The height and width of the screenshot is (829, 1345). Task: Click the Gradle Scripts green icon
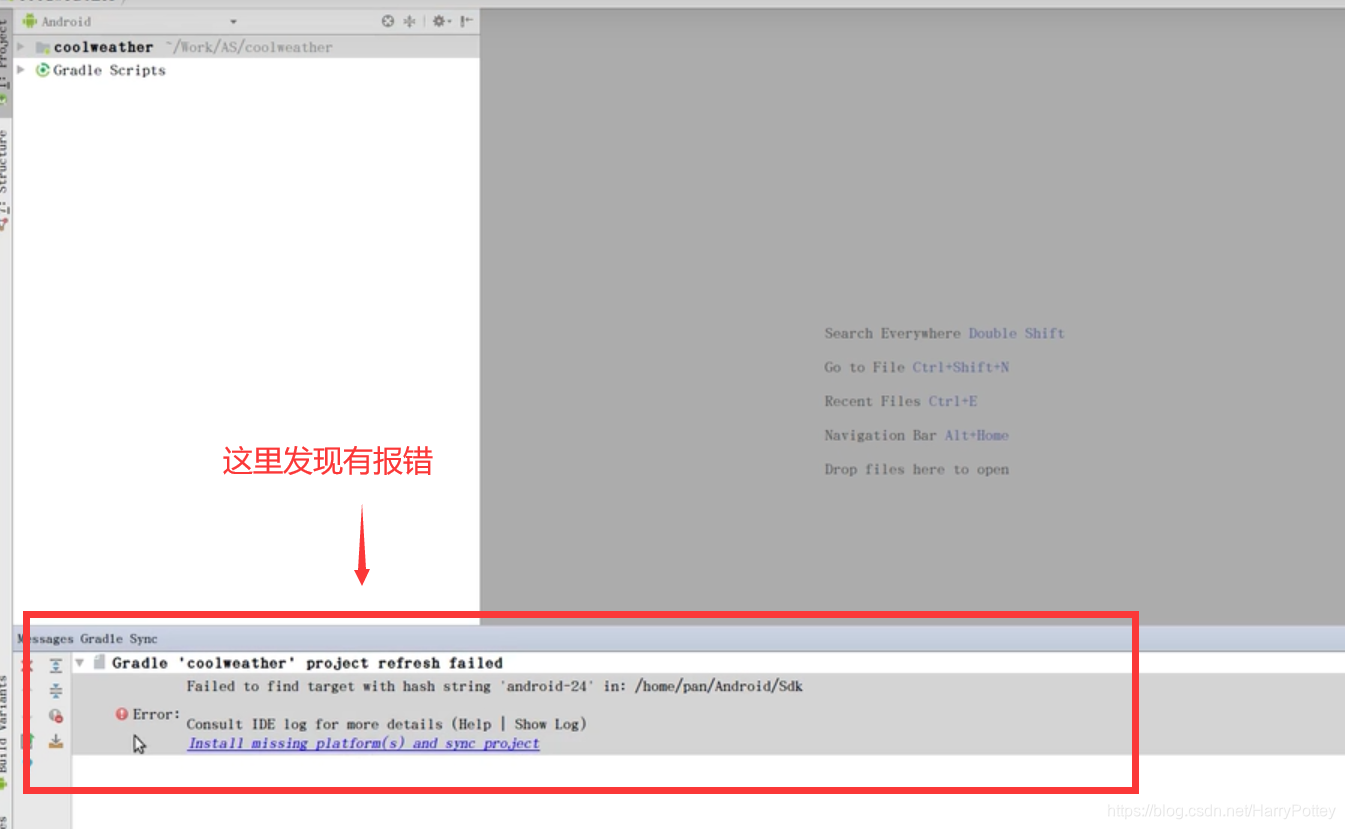point(43,70)
